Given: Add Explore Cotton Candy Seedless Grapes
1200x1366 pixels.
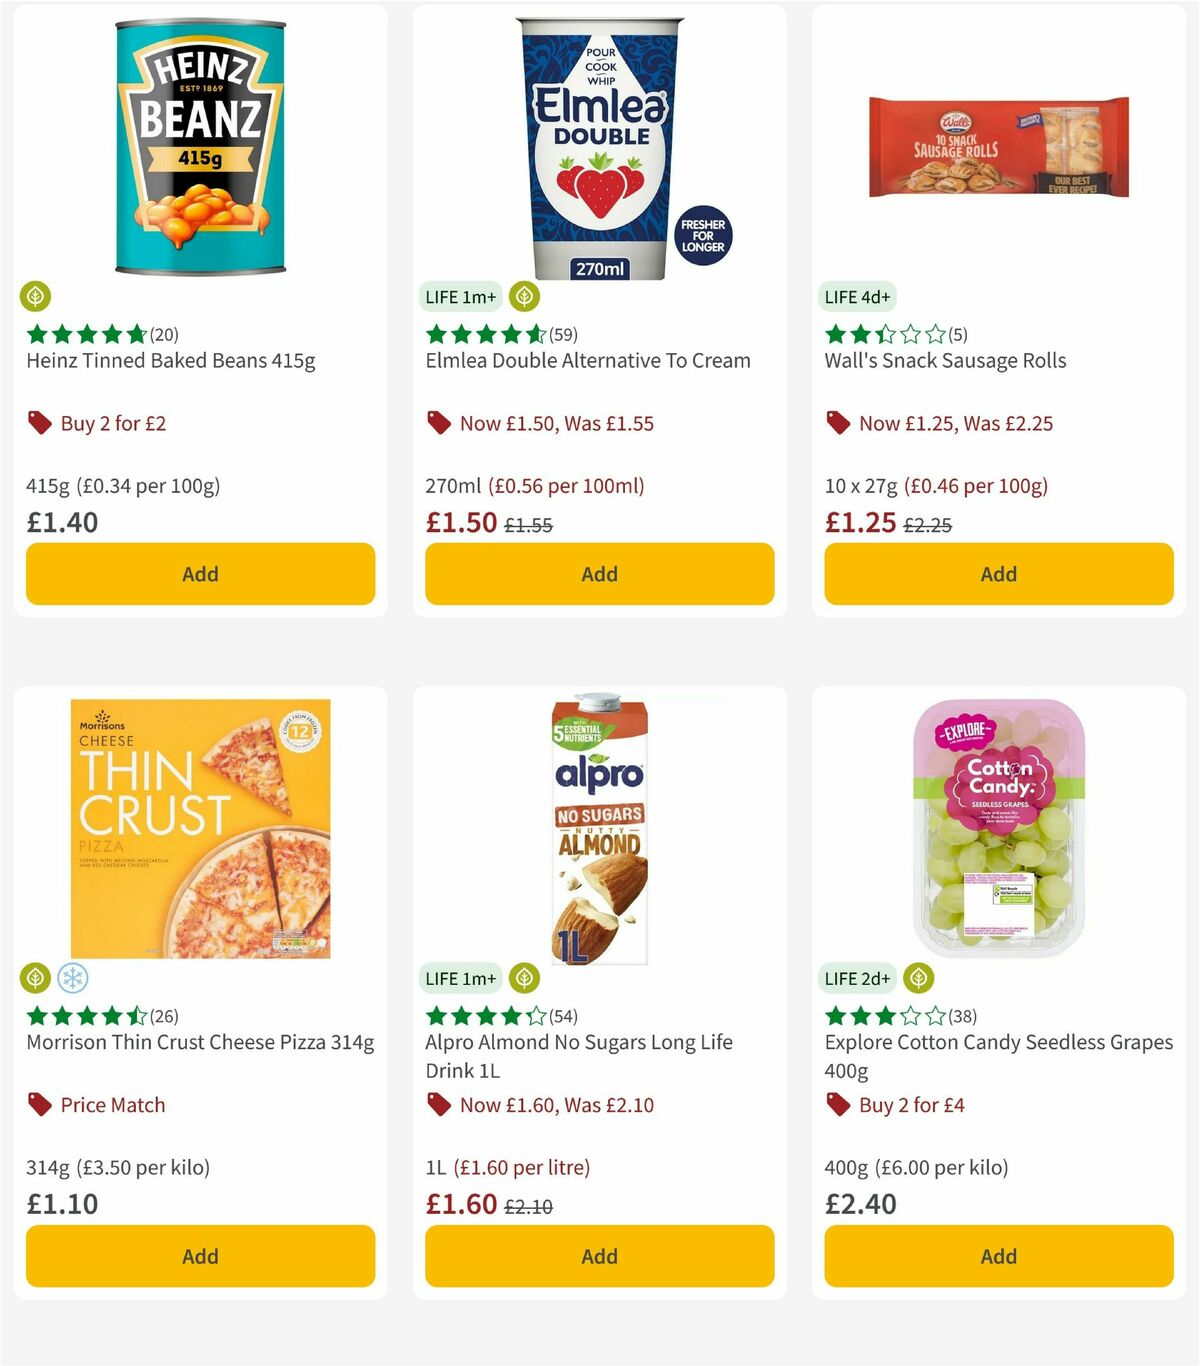Looking at the screenshot, I should click(998, 1256).
